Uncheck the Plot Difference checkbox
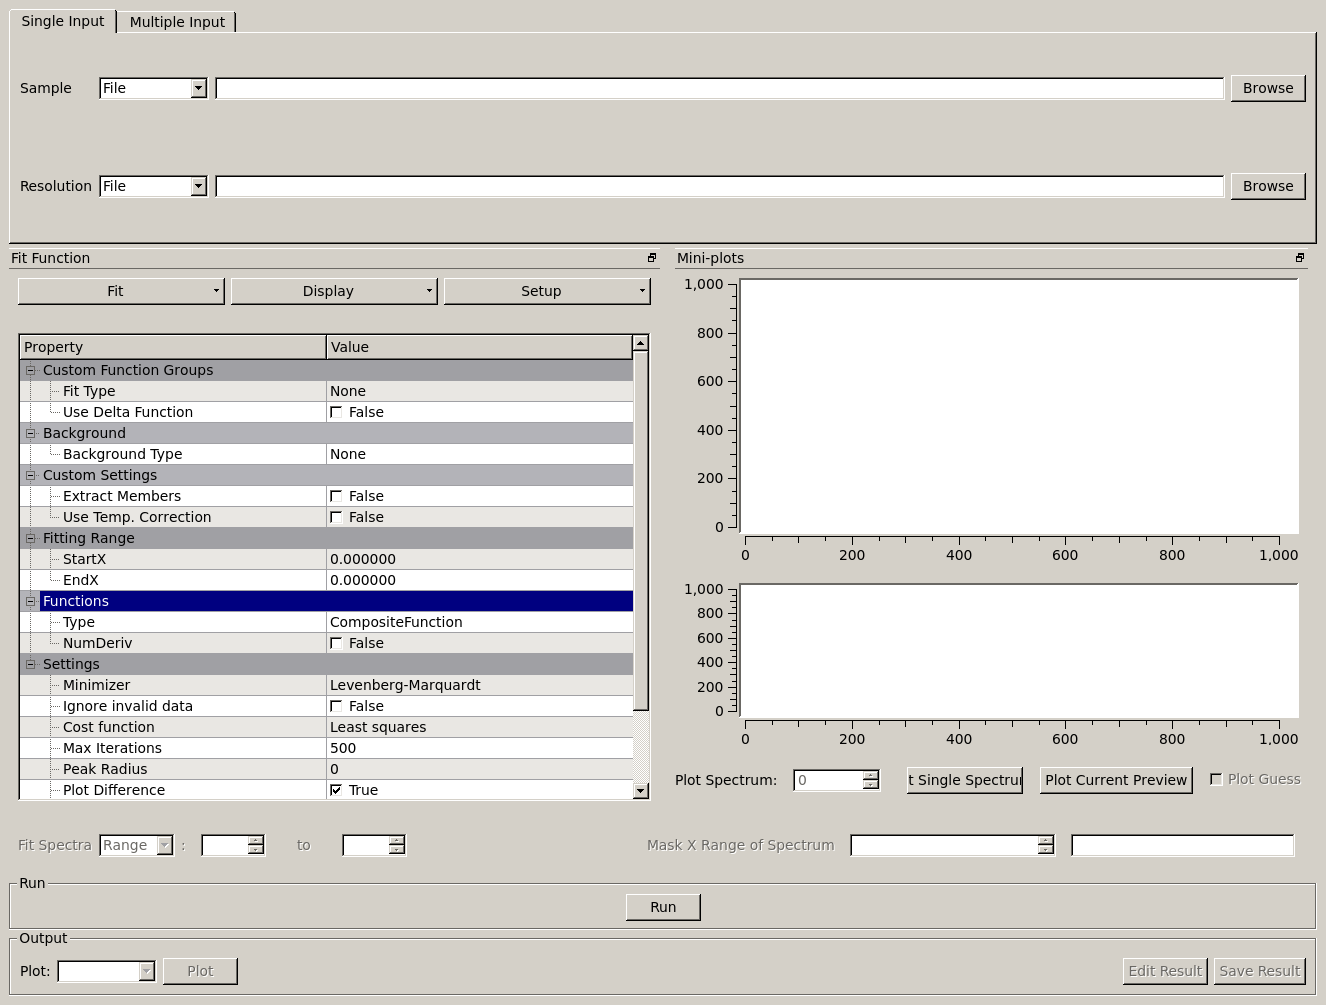This screenshot has width=1326, height=1005. [x=337, y=790]
